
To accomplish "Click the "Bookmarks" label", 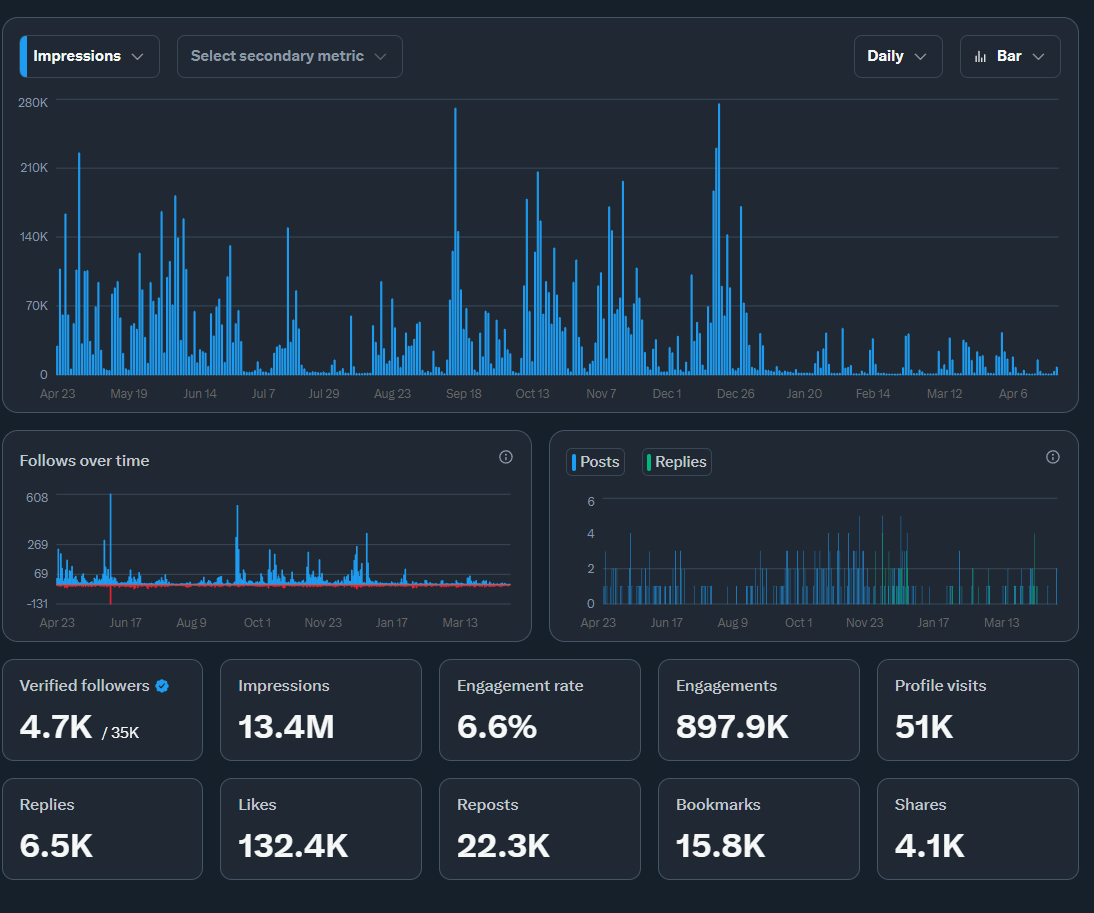I will click(718, 804).
